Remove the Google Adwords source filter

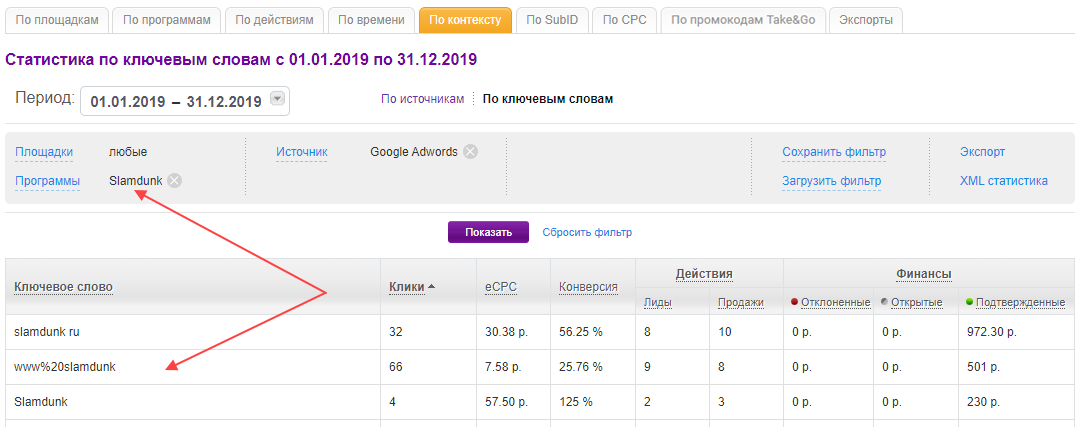470,152
